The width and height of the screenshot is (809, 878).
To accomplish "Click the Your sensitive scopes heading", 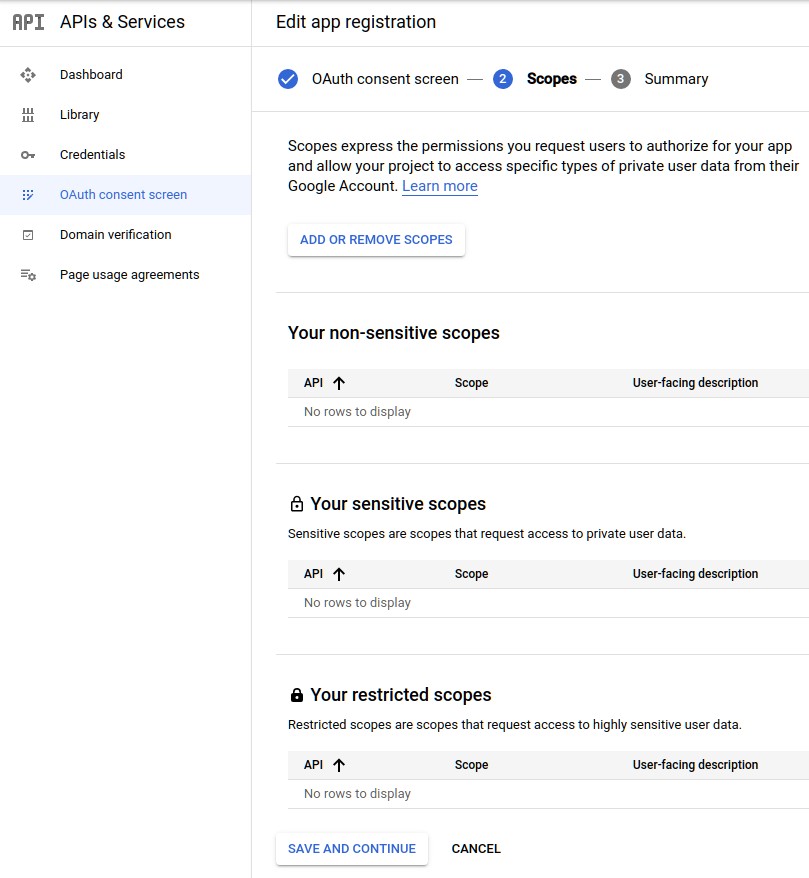I will [x=398, y=504].
